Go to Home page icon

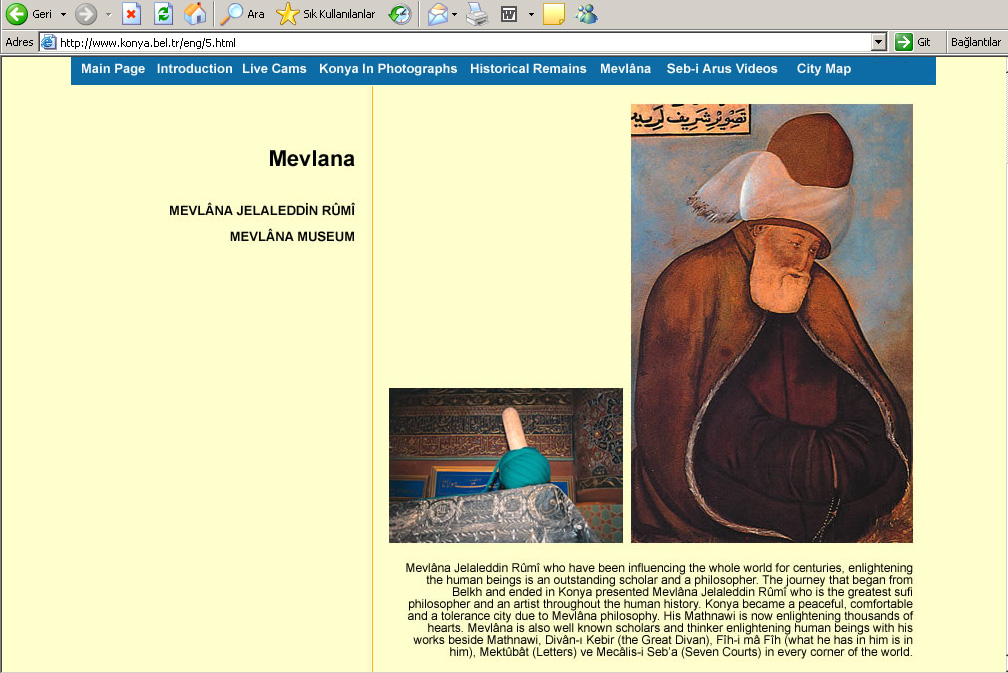point(195,13)
